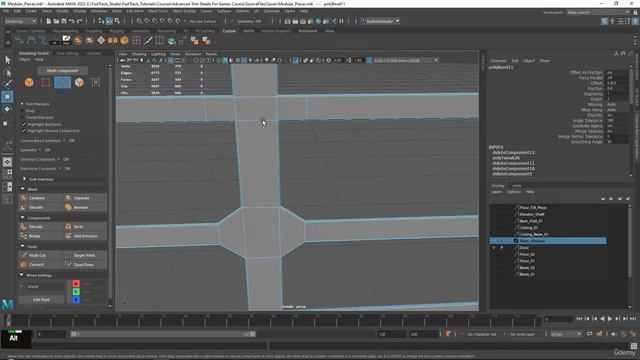
Task: Click the lock Z axis blue button
Action: pos(76,300)
